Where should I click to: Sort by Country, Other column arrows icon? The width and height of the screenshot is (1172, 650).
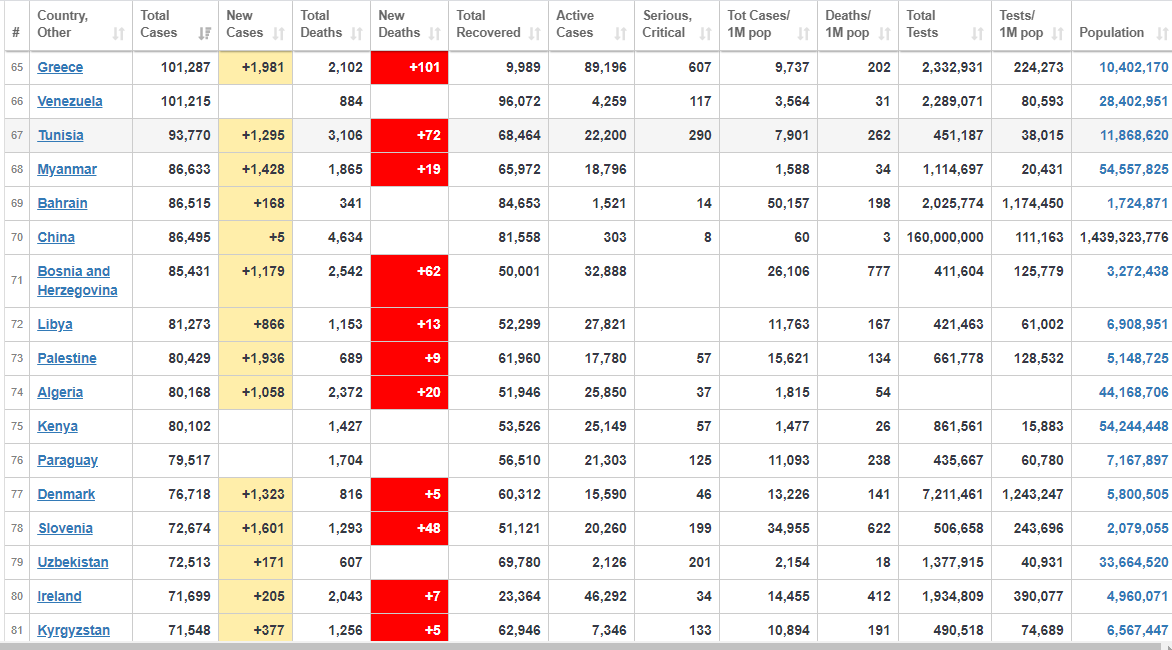click(x=118, y=34)
